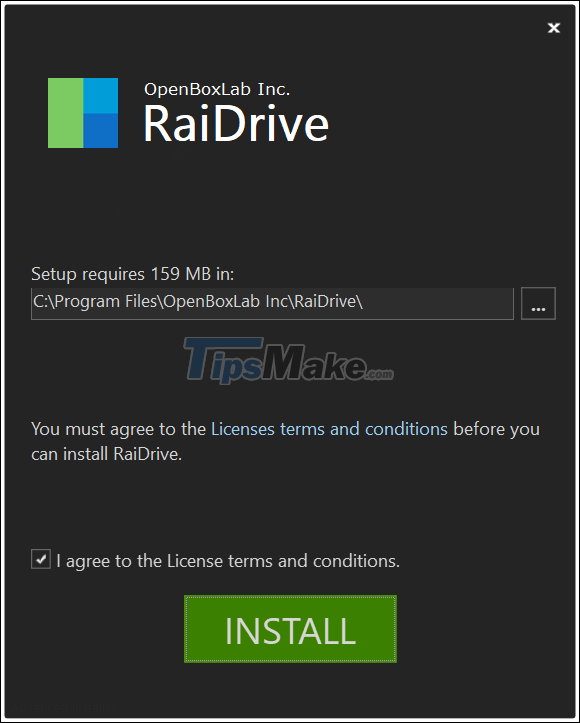Screen dimensions: 580x723
Task: Click the green INSTALL button
Action: [x=290, y=629]
